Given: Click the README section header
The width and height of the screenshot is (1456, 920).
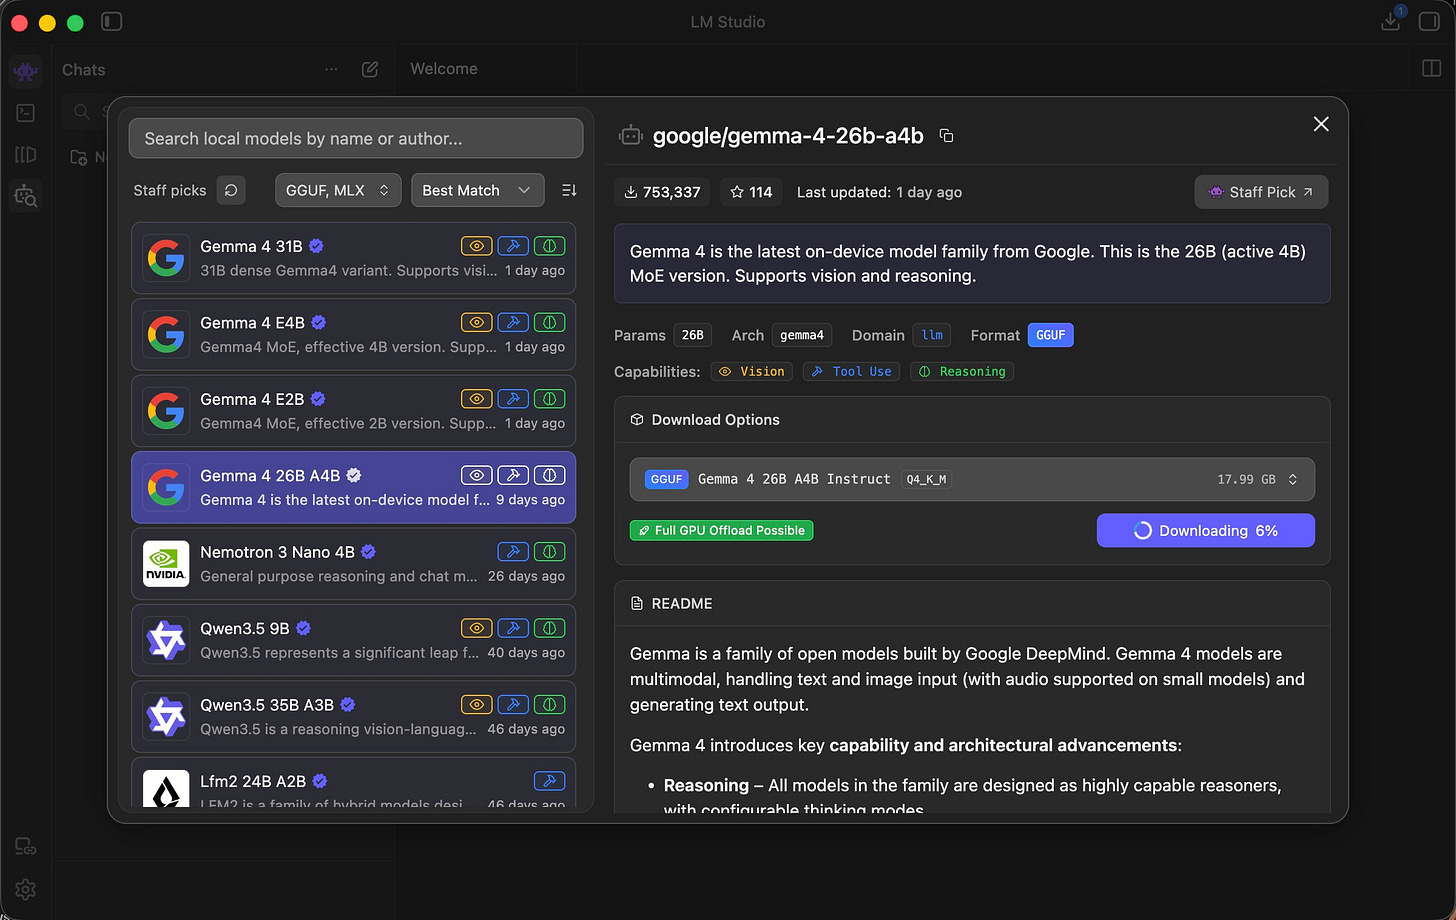Looking at the screenshot, I should (972, 603).
